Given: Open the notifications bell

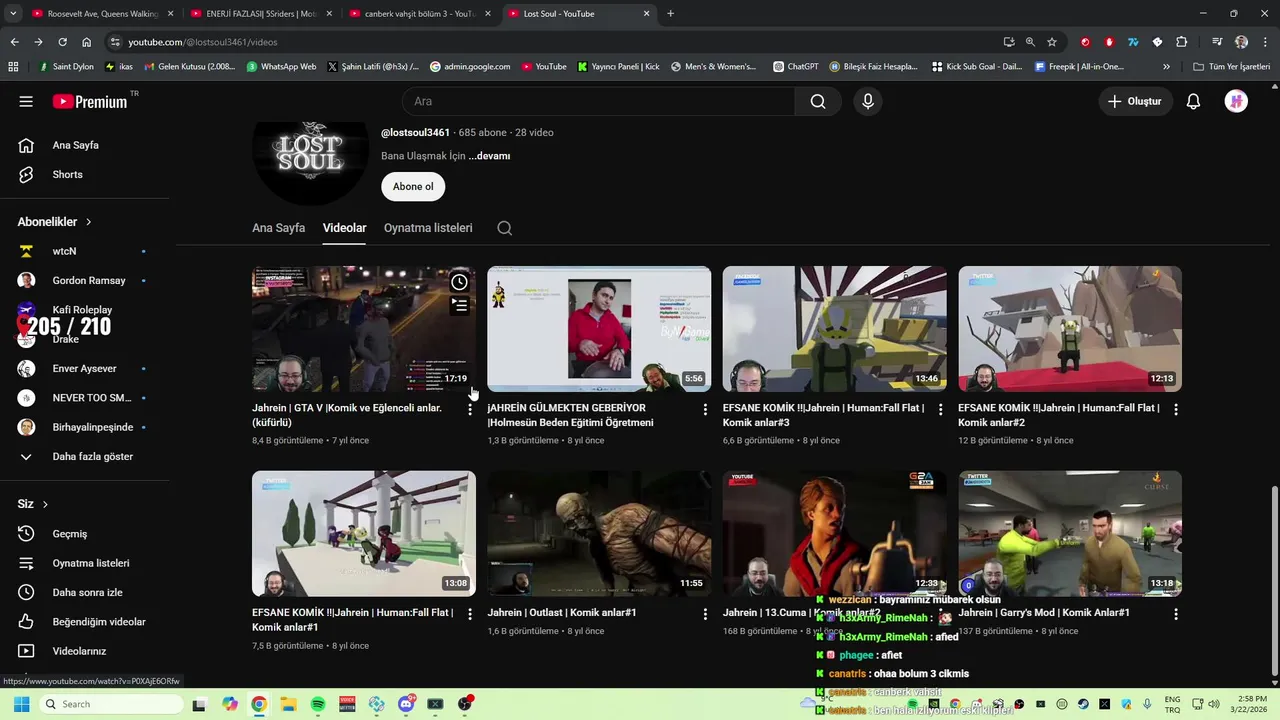Looking at the screenshot, I should [1193, 101].
